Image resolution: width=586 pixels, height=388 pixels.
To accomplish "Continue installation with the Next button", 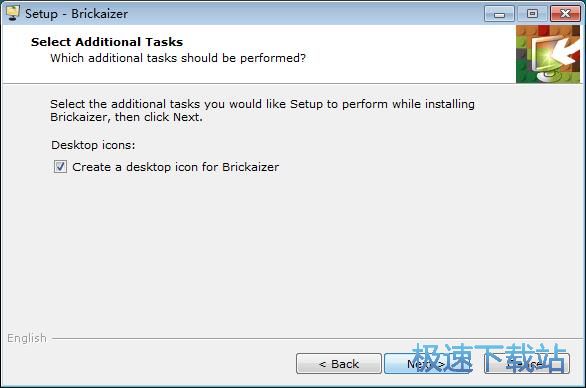I will (x=426, y=364).
